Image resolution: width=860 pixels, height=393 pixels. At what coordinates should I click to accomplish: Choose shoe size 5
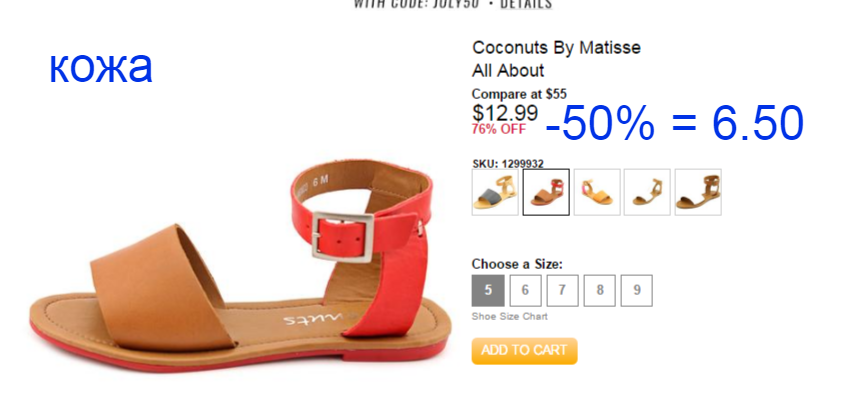(488, 291)
